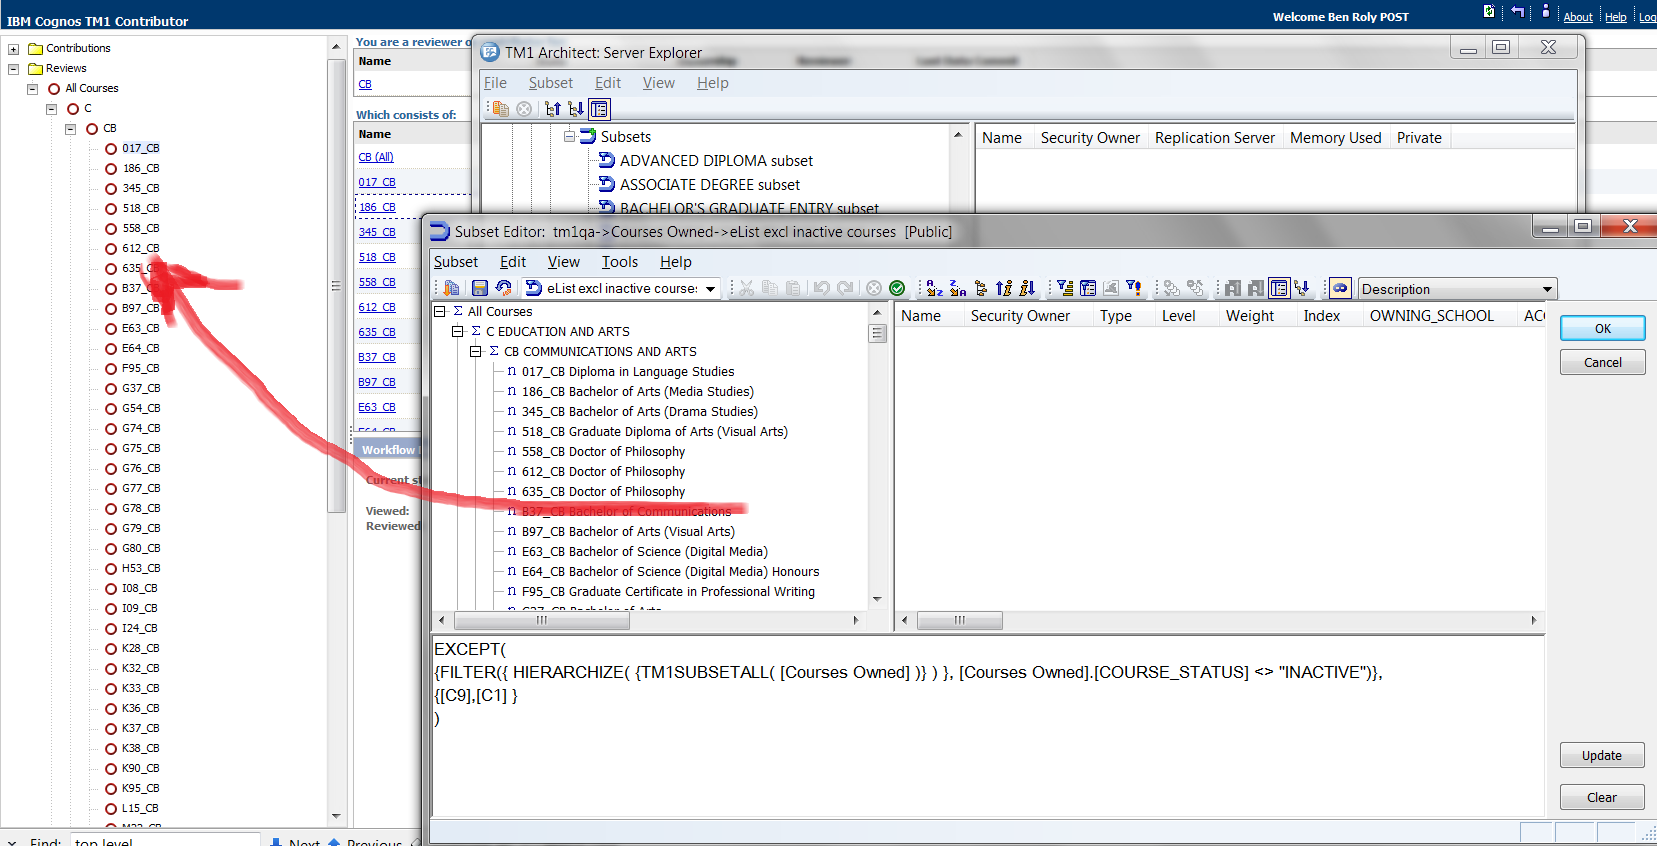1657x846 pixels.
Task: Select 'E63_CB Bachelor of Science (Digital Media)' element
Action: (x=644, y=551)
